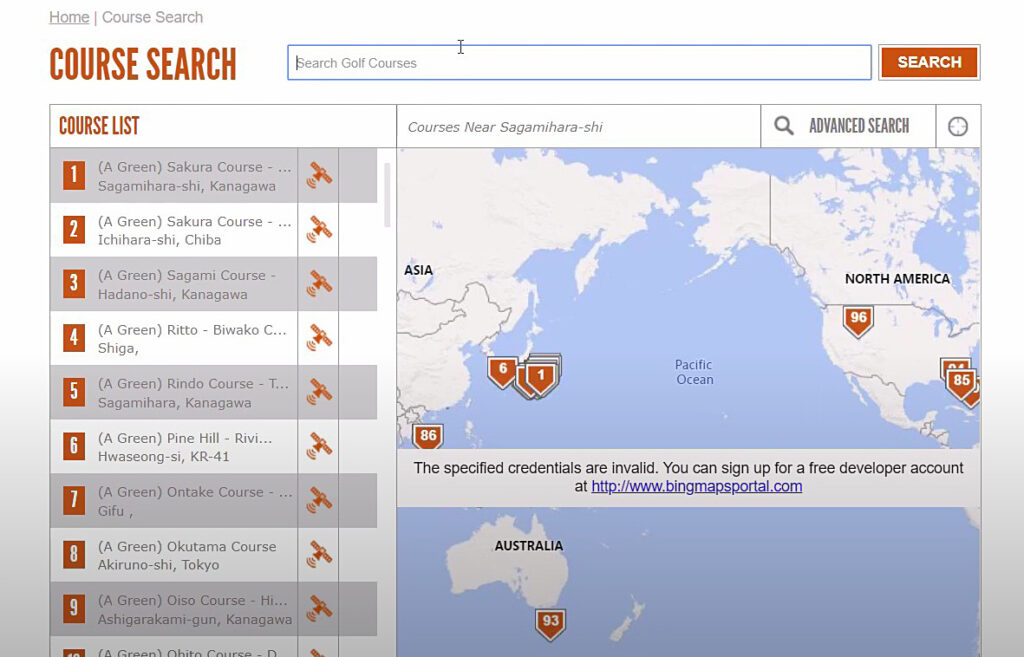The width and height of the screenshot is (1024, 657).
Task: Open satellite view for Sagami Course
Action: (x=319, y=283)
